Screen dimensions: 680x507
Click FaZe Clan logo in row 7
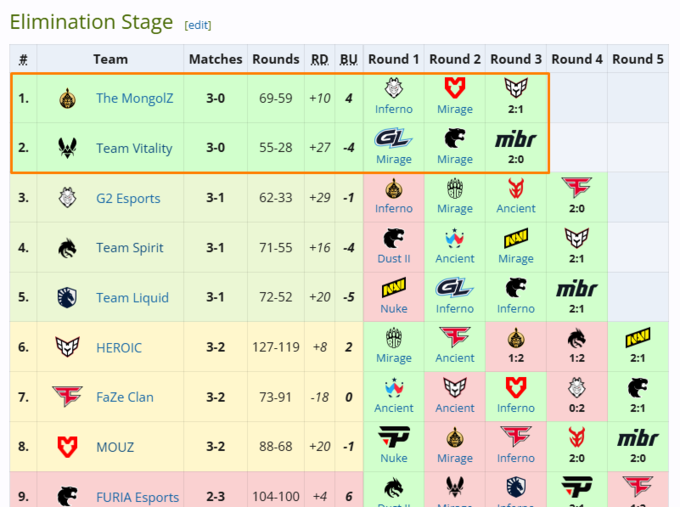pyautogui.click(x=67, y=397)
